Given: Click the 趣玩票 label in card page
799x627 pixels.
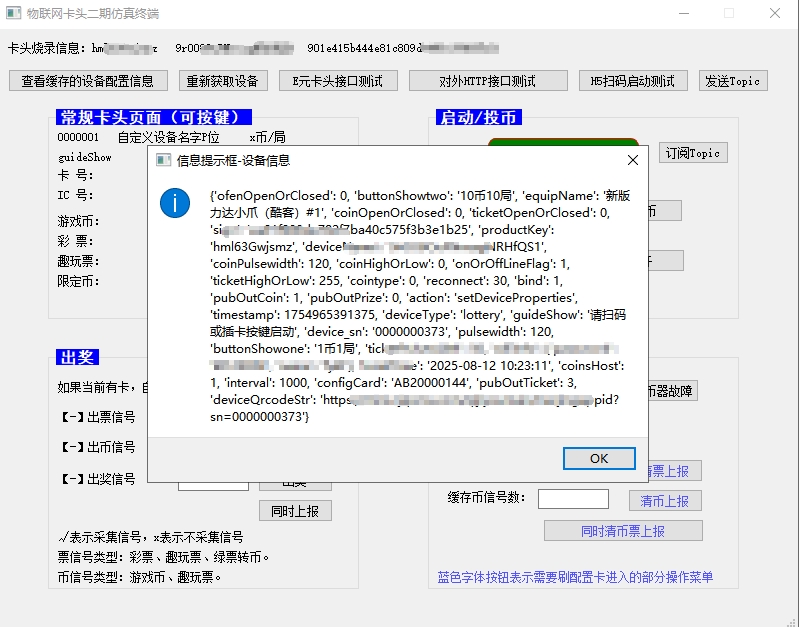Looking at the screenshot, I should click(x=78, y=262).
